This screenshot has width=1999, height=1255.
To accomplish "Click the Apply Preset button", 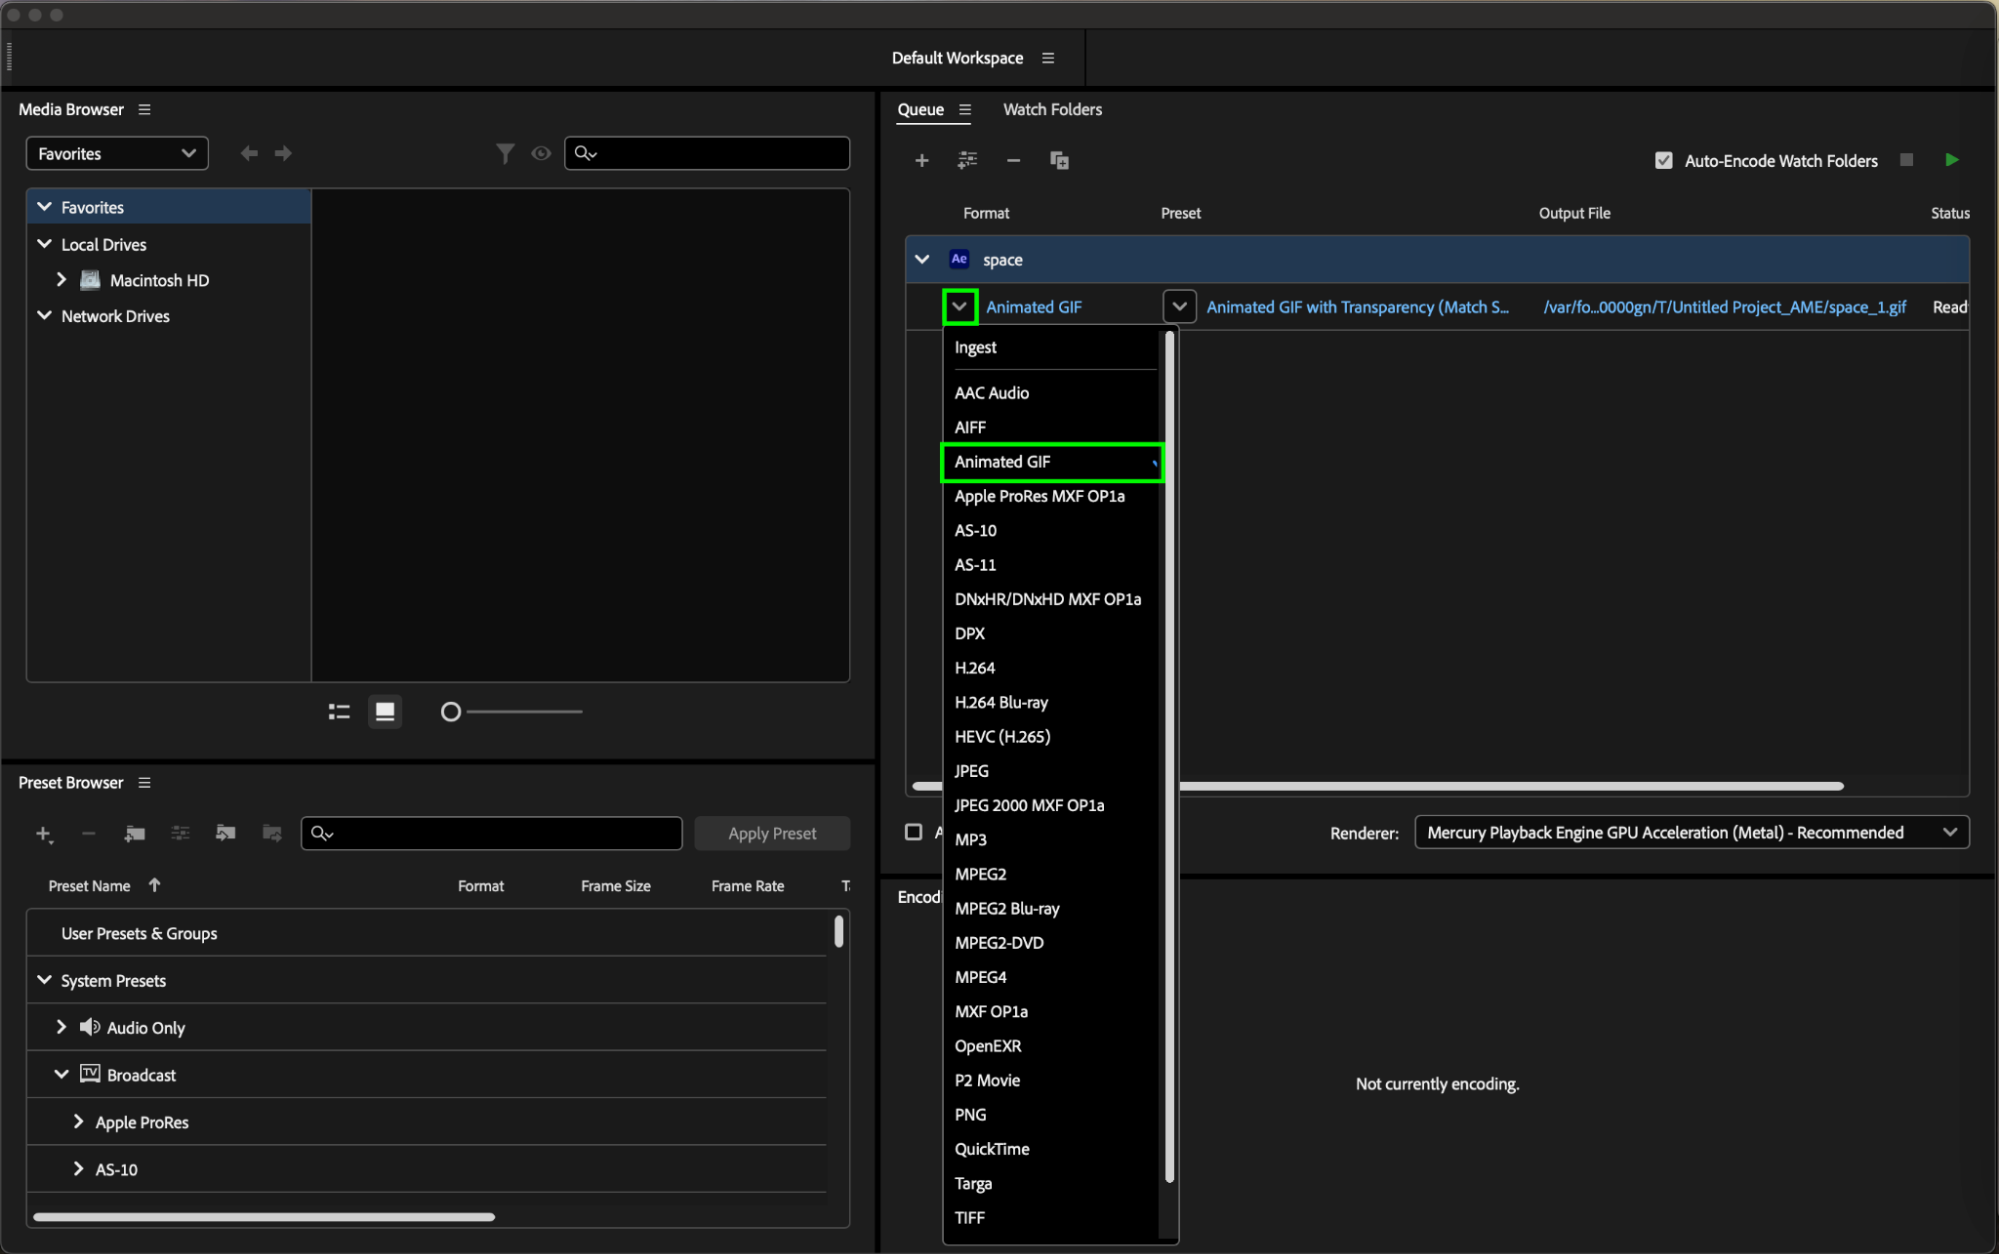I will click(771, 833).
